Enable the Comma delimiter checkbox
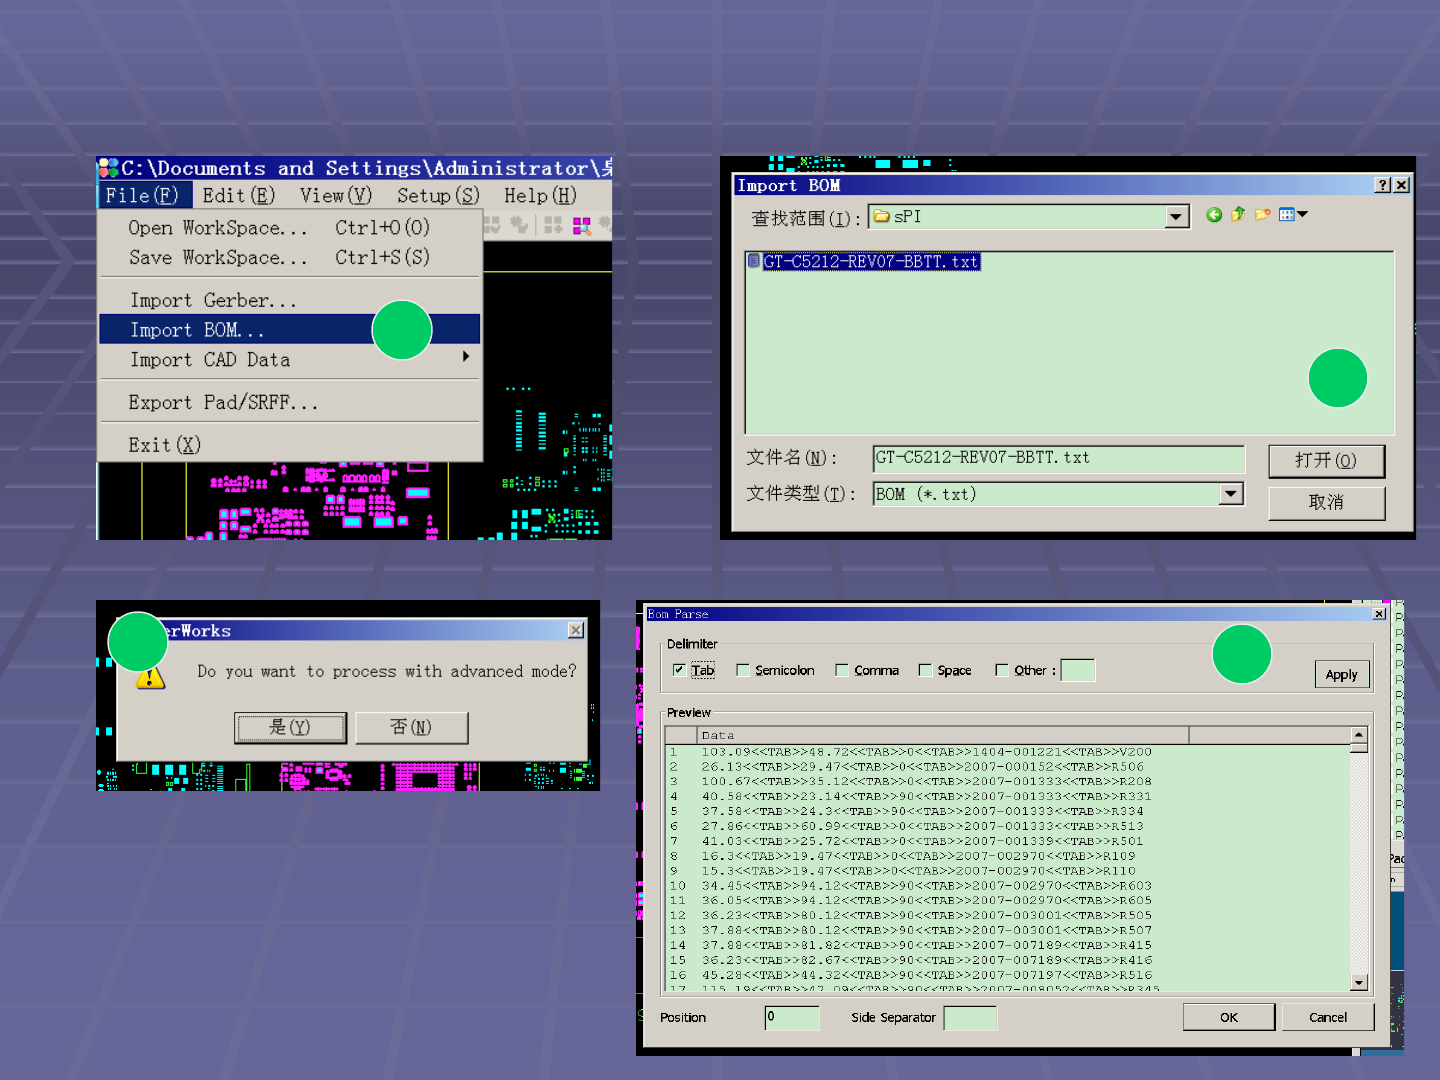Screen dimensions: 1440x1080 842,670
